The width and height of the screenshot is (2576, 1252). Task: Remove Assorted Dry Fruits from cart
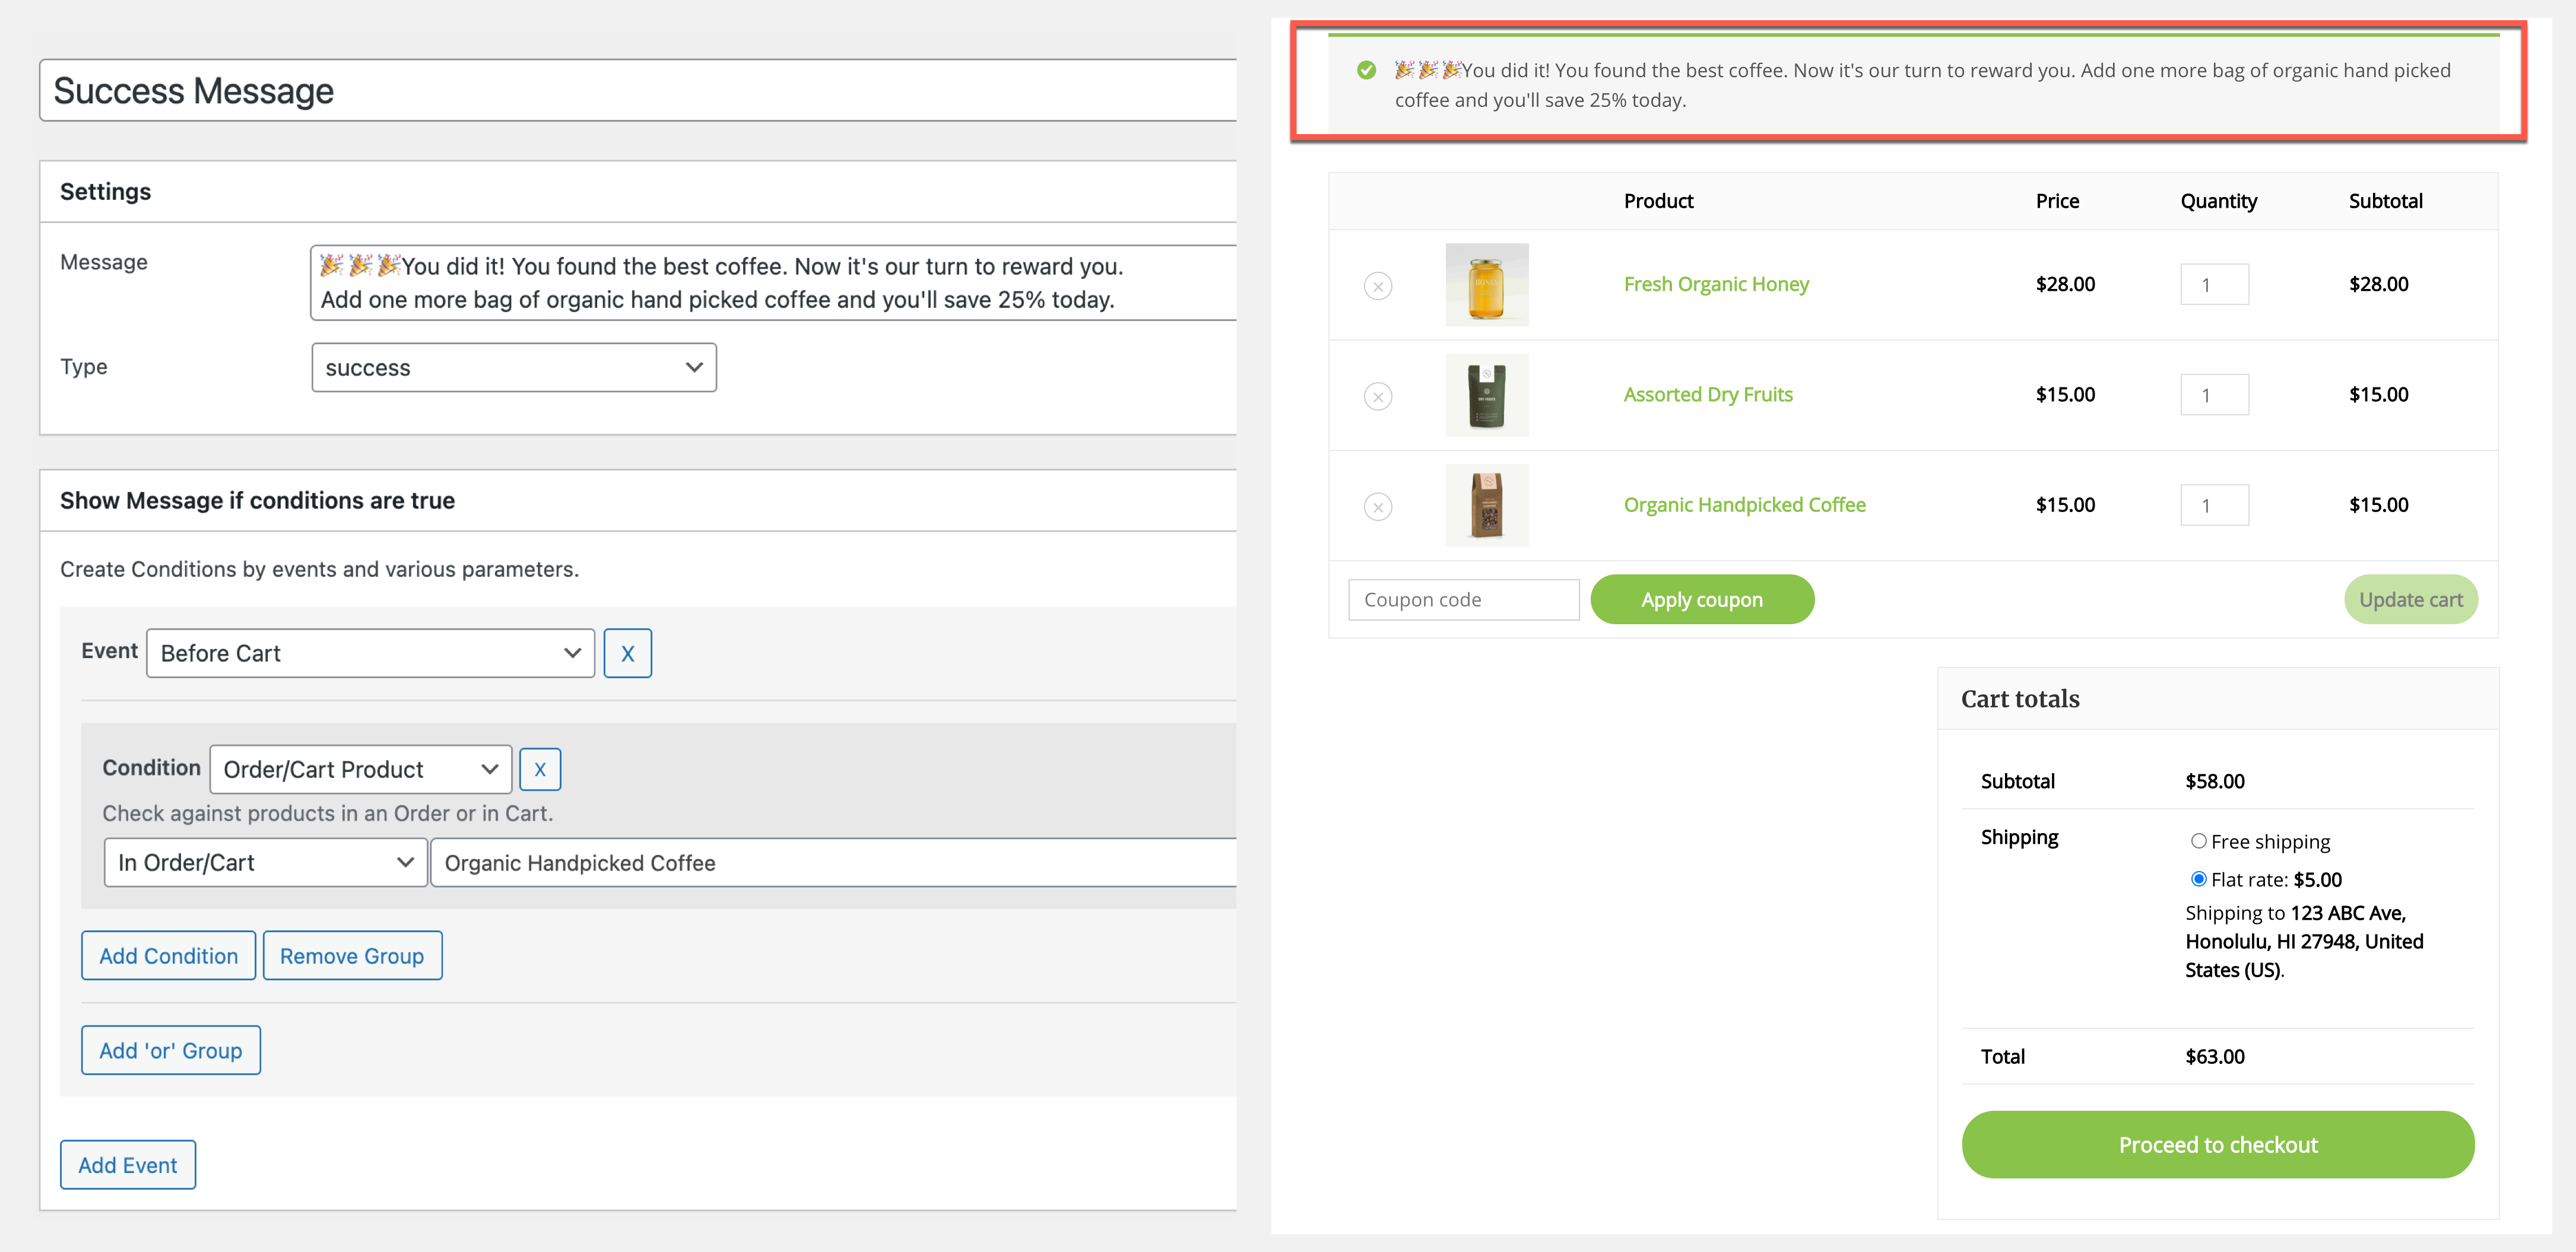click(x=1378, y=396)
